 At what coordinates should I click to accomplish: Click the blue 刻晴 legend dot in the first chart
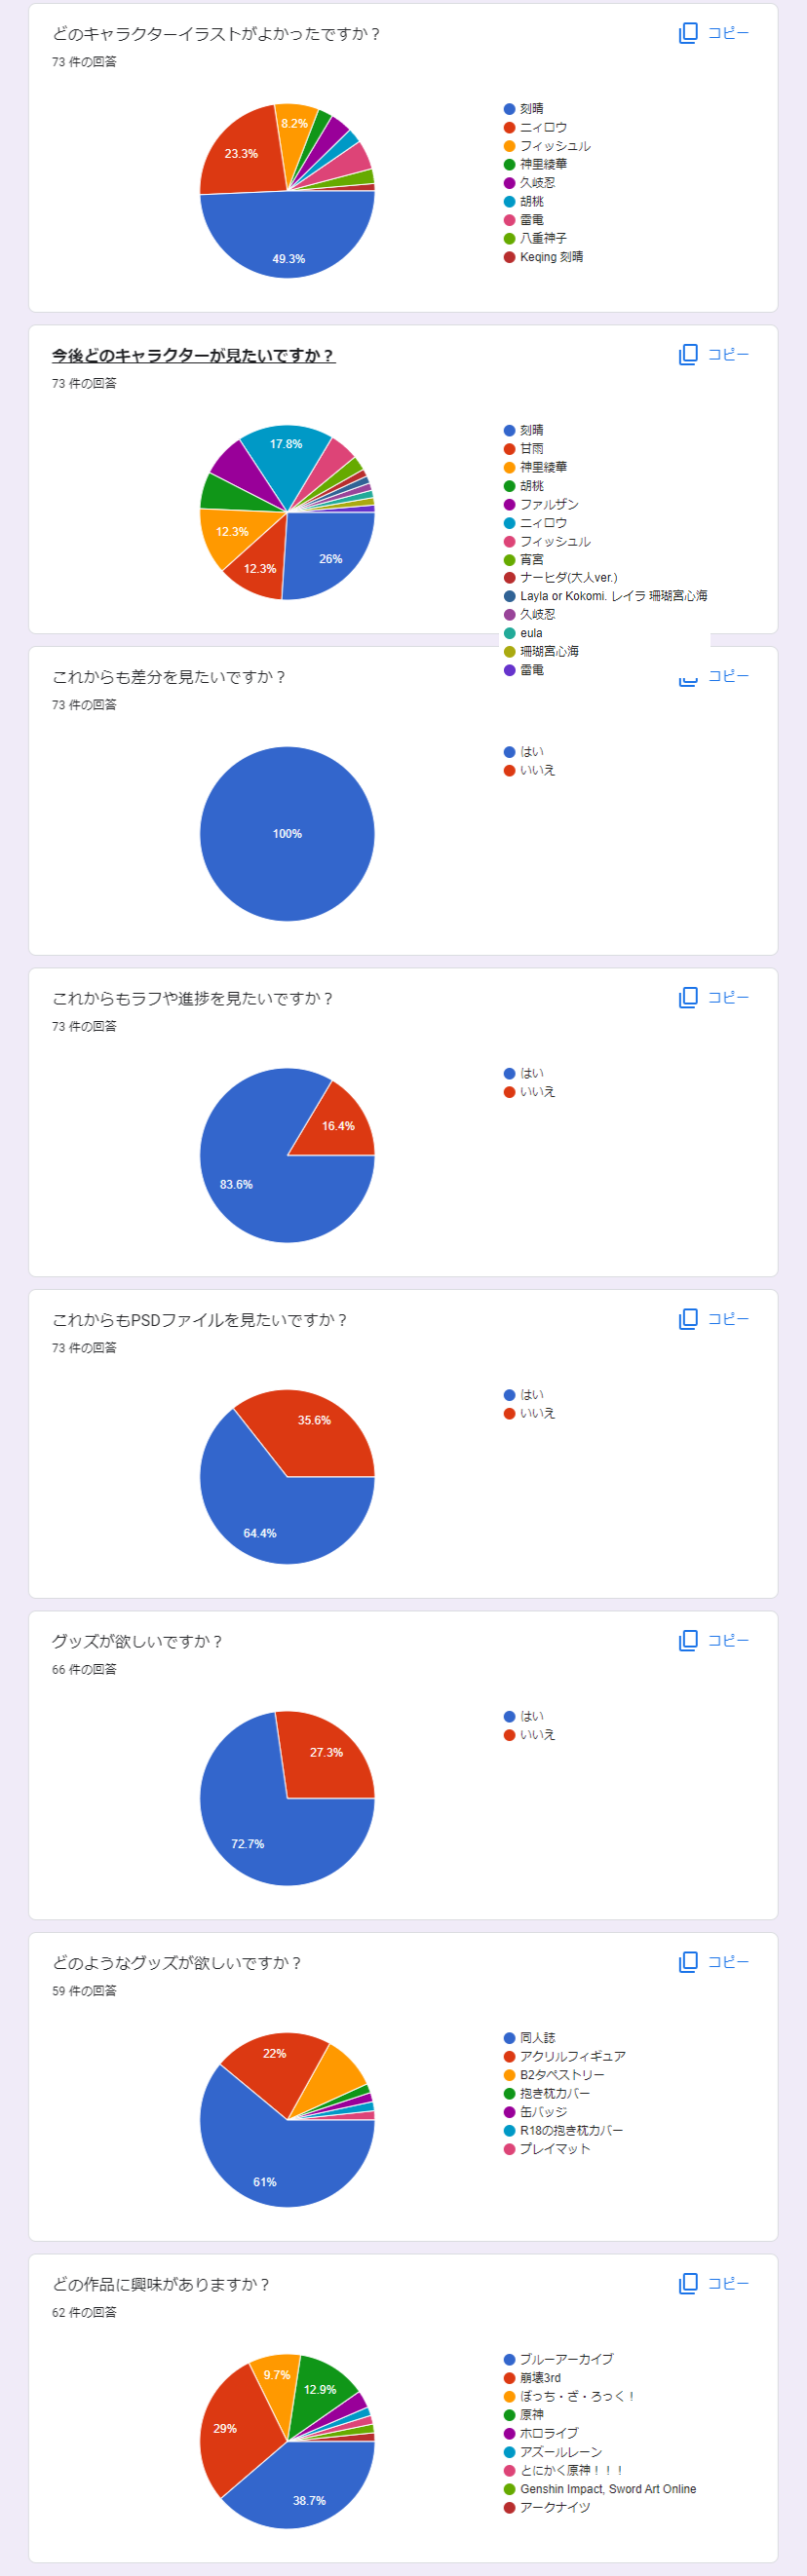click(509, 109)
